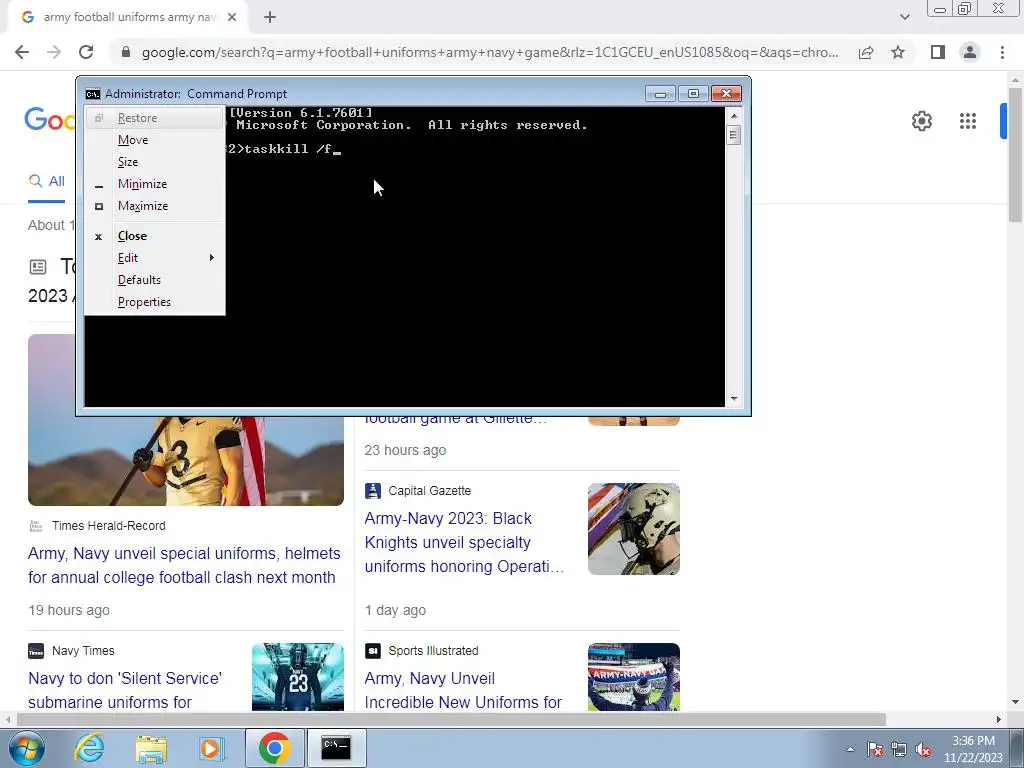Click the Navy Times source icon
Screen dimensions: 1024x768
click(x=36, y=651)
